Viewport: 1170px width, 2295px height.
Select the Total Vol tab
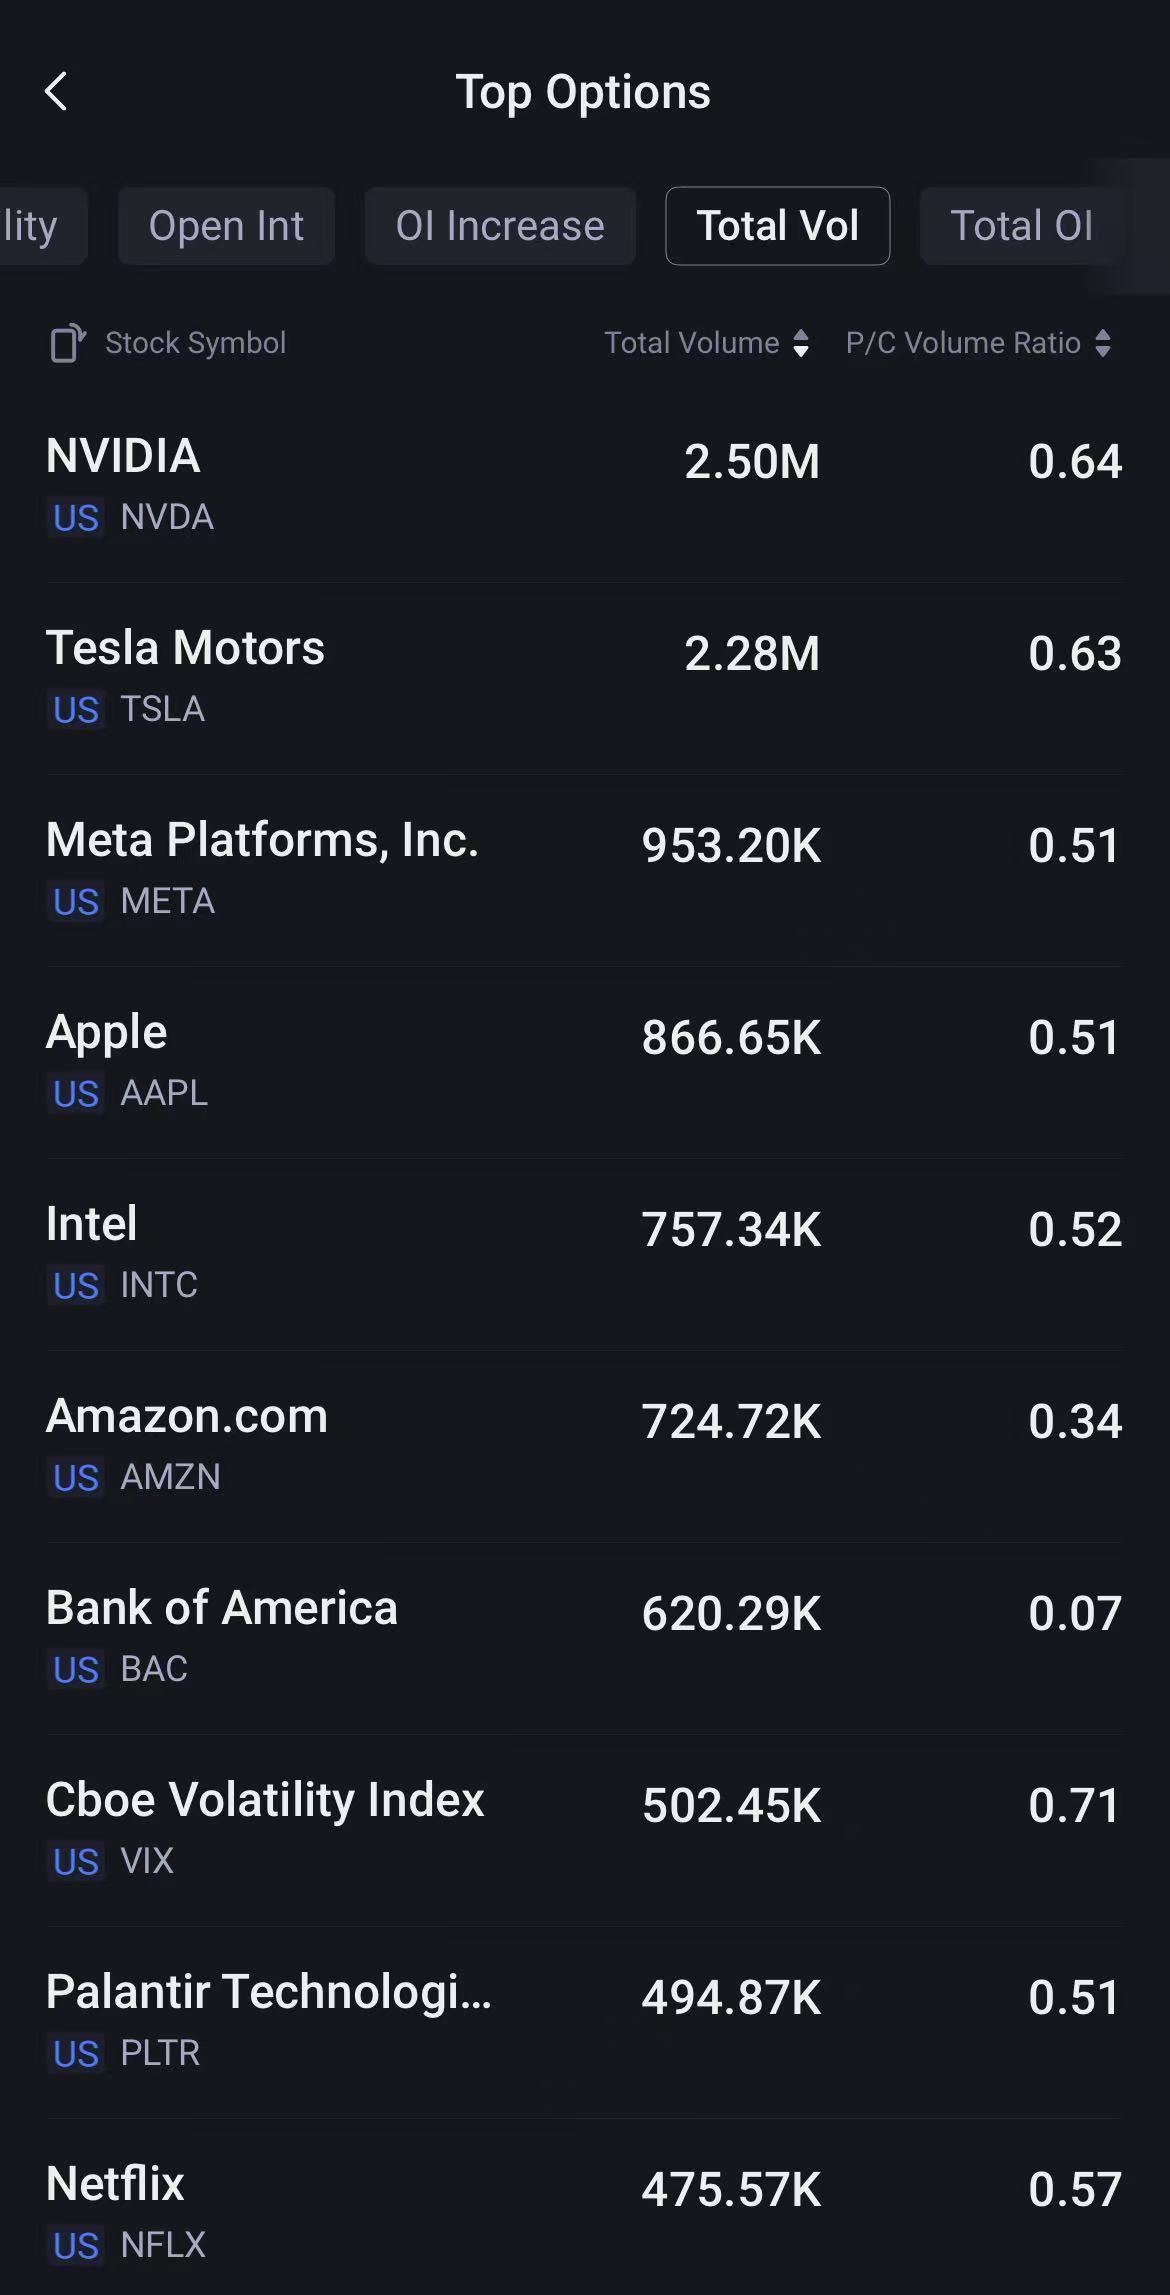click(x=777, y=226)
